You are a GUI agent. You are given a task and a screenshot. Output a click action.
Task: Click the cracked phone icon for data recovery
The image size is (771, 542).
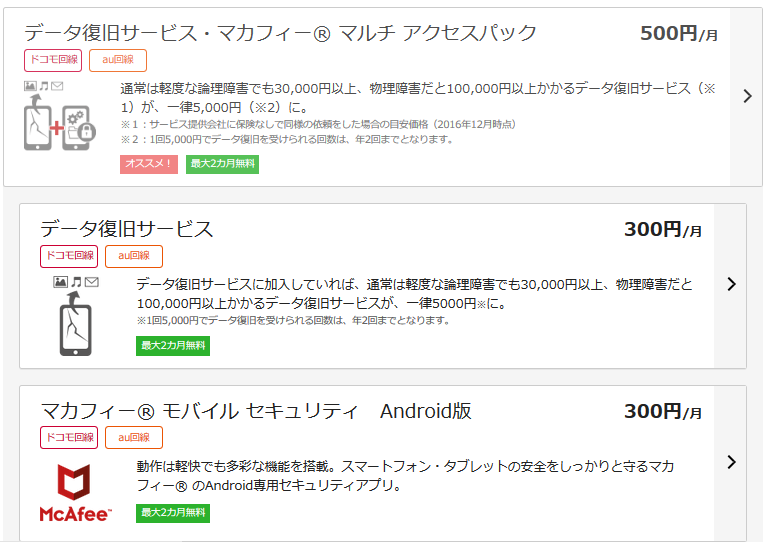76,323
